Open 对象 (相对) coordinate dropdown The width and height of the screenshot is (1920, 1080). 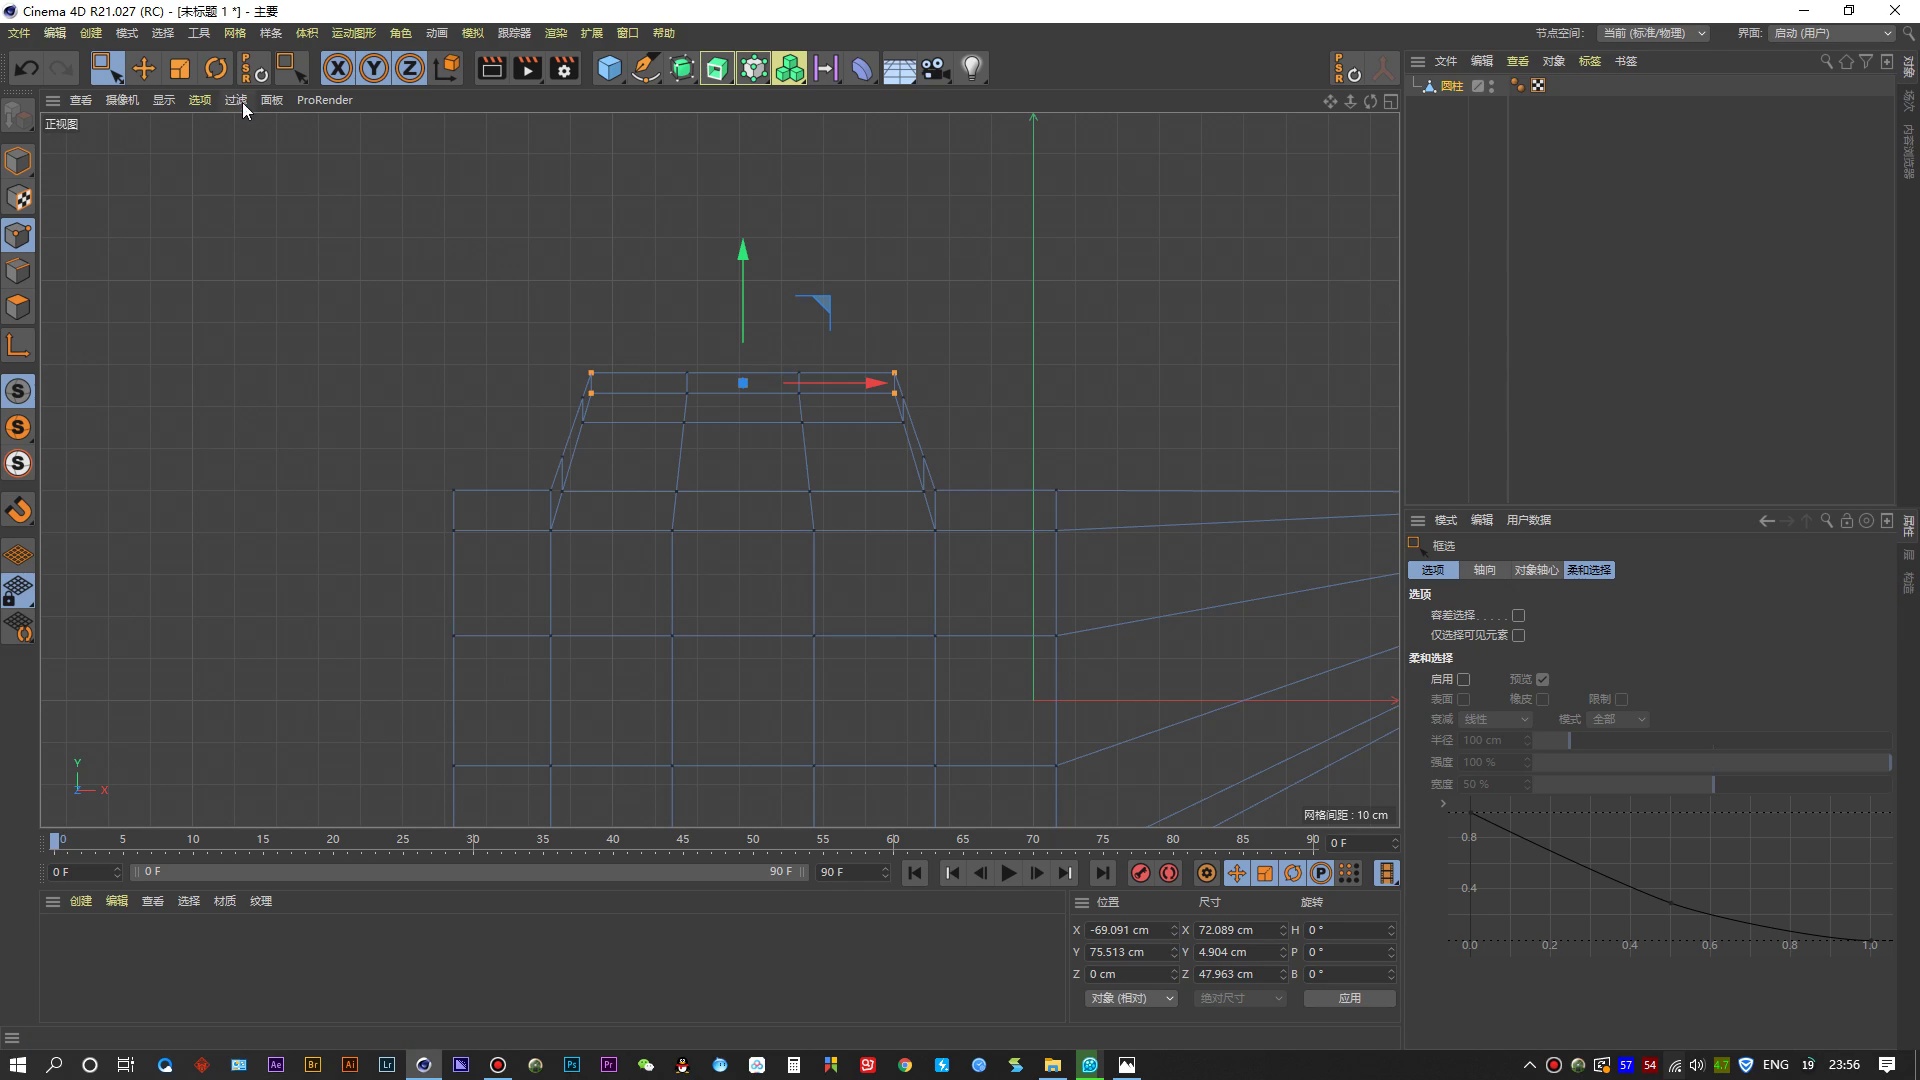[x=1130, y=998]
